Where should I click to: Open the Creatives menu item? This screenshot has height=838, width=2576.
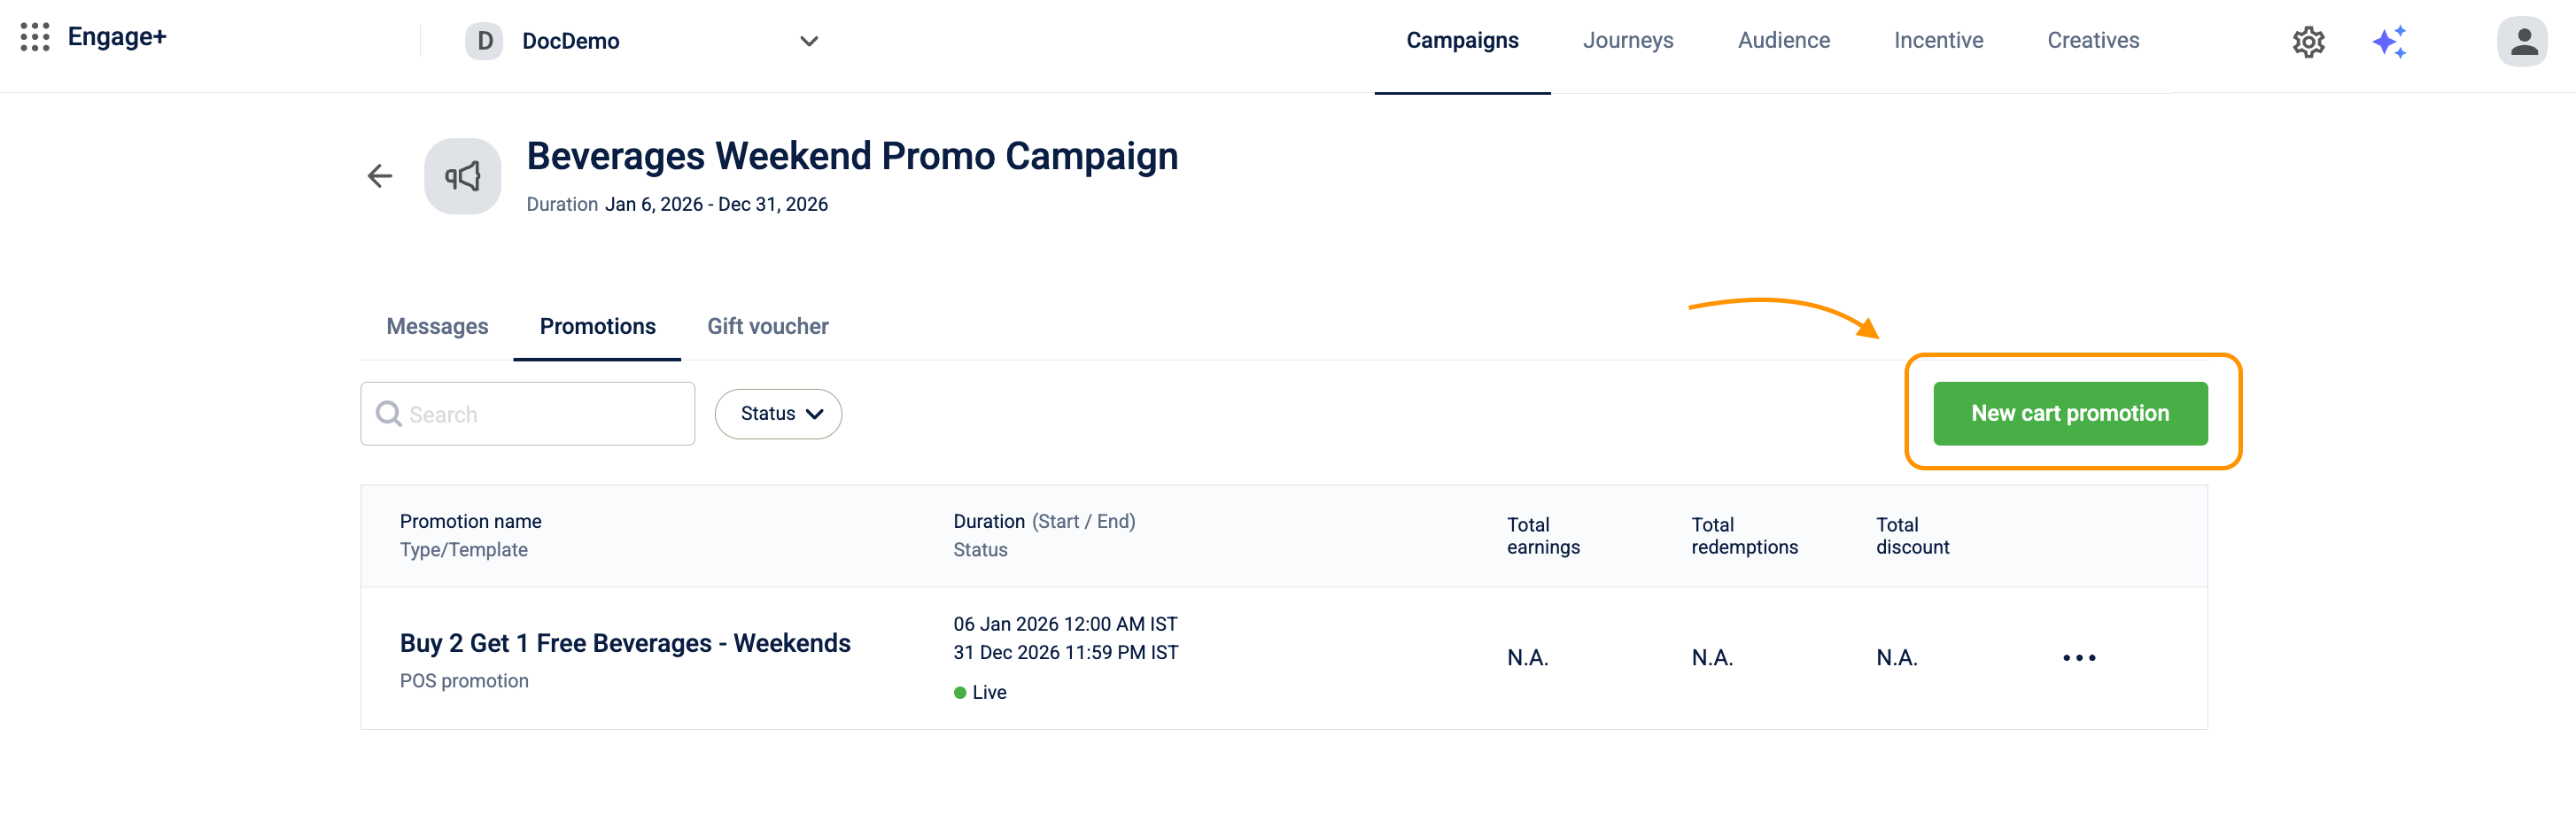(2092, 41)
